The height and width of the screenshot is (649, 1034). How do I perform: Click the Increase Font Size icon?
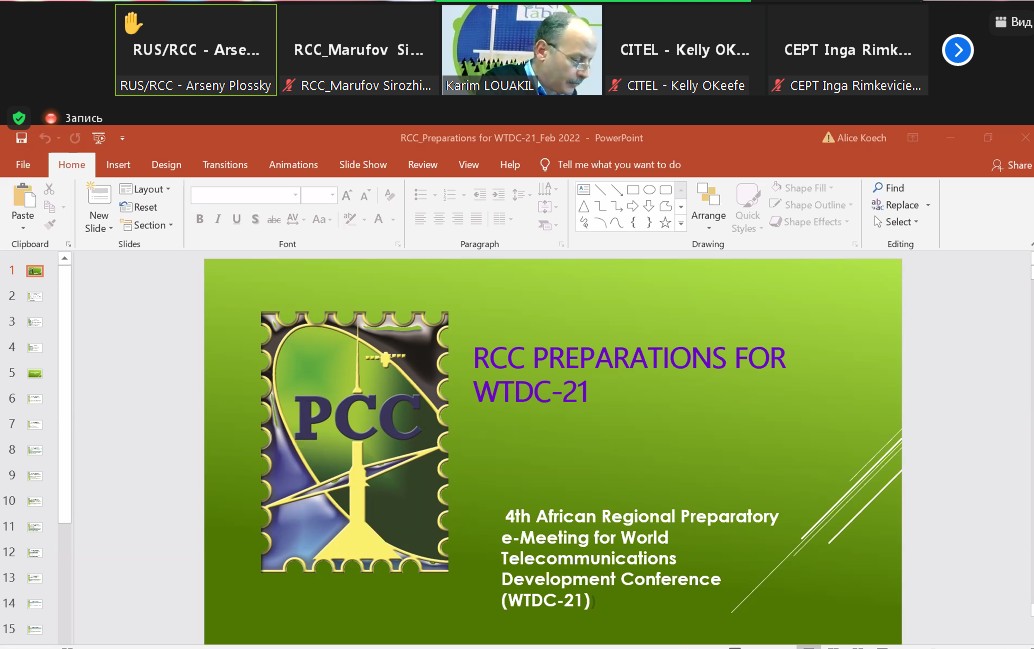[346, 195]
